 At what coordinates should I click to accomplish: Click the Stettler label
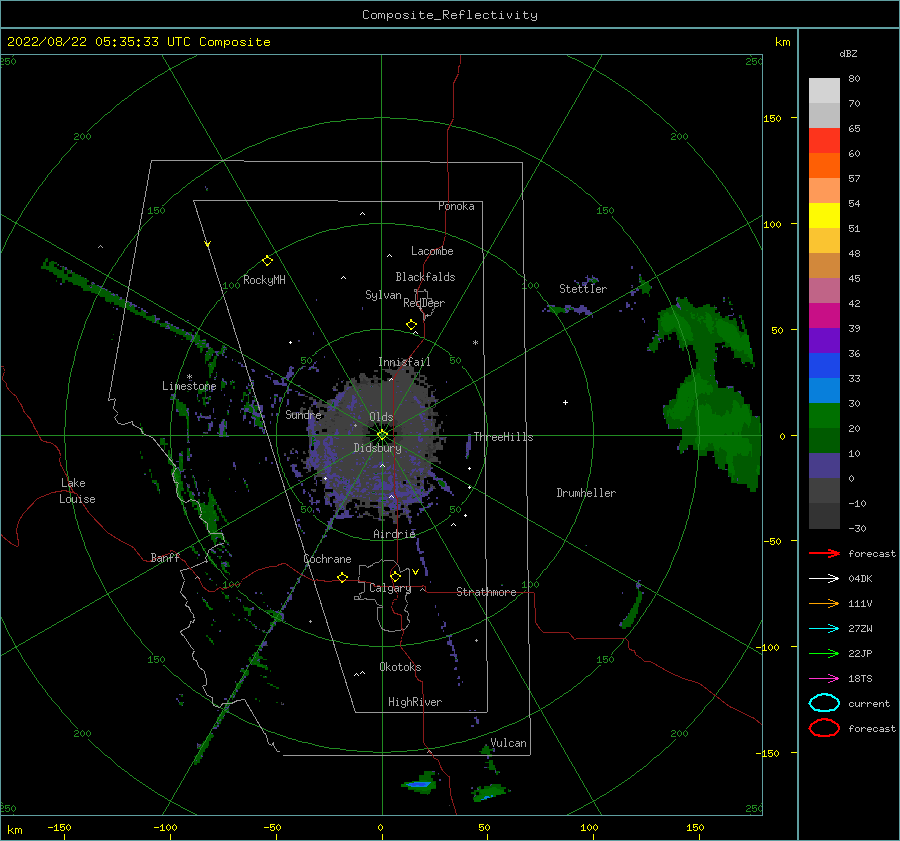click(x=583, y=289)
